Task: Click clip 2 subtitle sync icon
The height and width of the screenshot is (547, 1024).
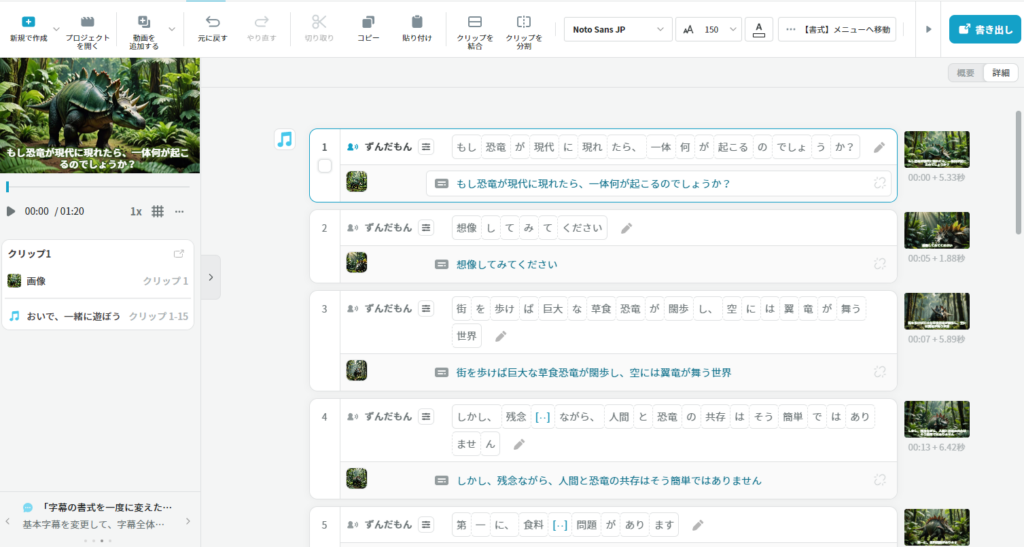Action: pos(880,264)
